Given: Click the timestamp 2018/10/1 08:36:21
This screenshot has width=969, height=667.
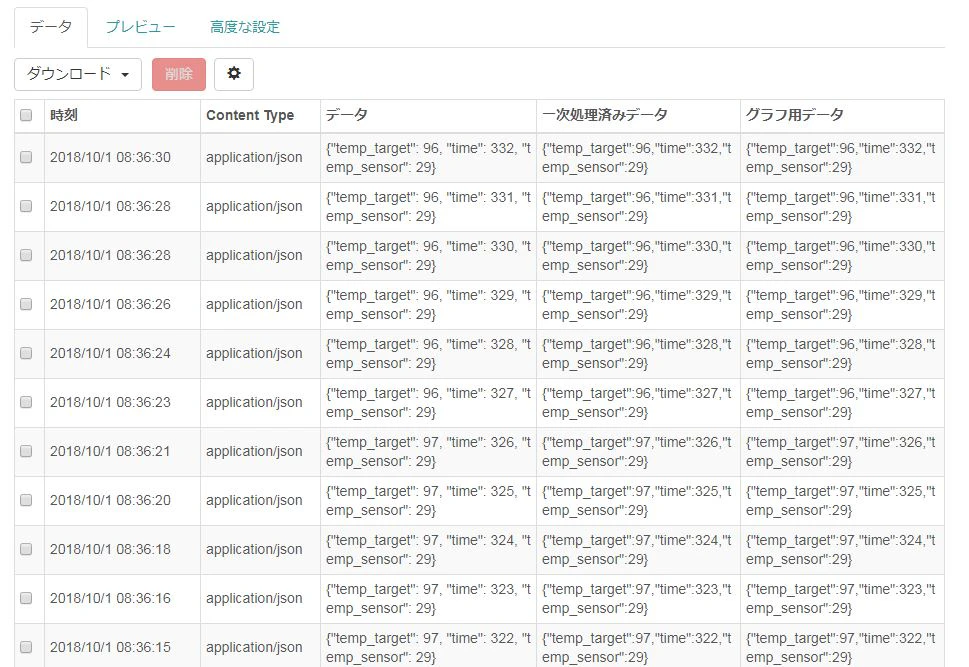Looking at the screenshot, I should [x=110, y=451].
